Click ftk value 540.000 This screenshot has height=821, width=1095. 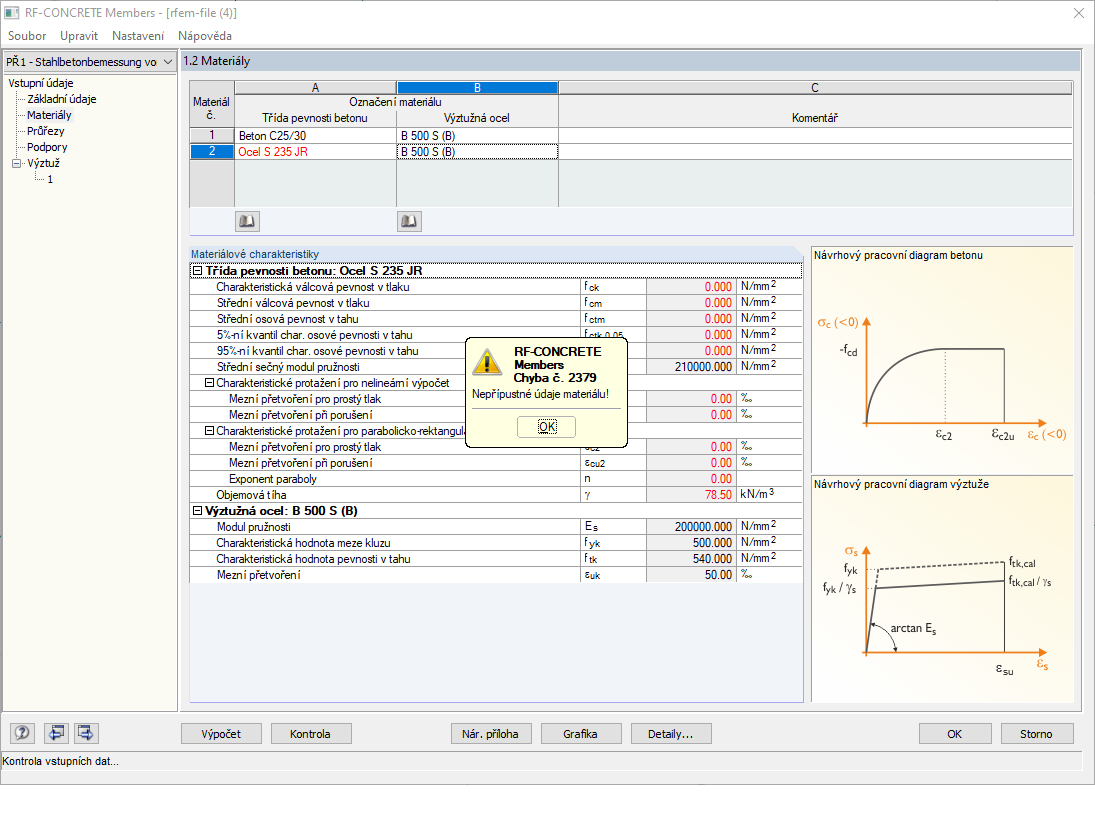pyautogui.click(x=691, y=559)
